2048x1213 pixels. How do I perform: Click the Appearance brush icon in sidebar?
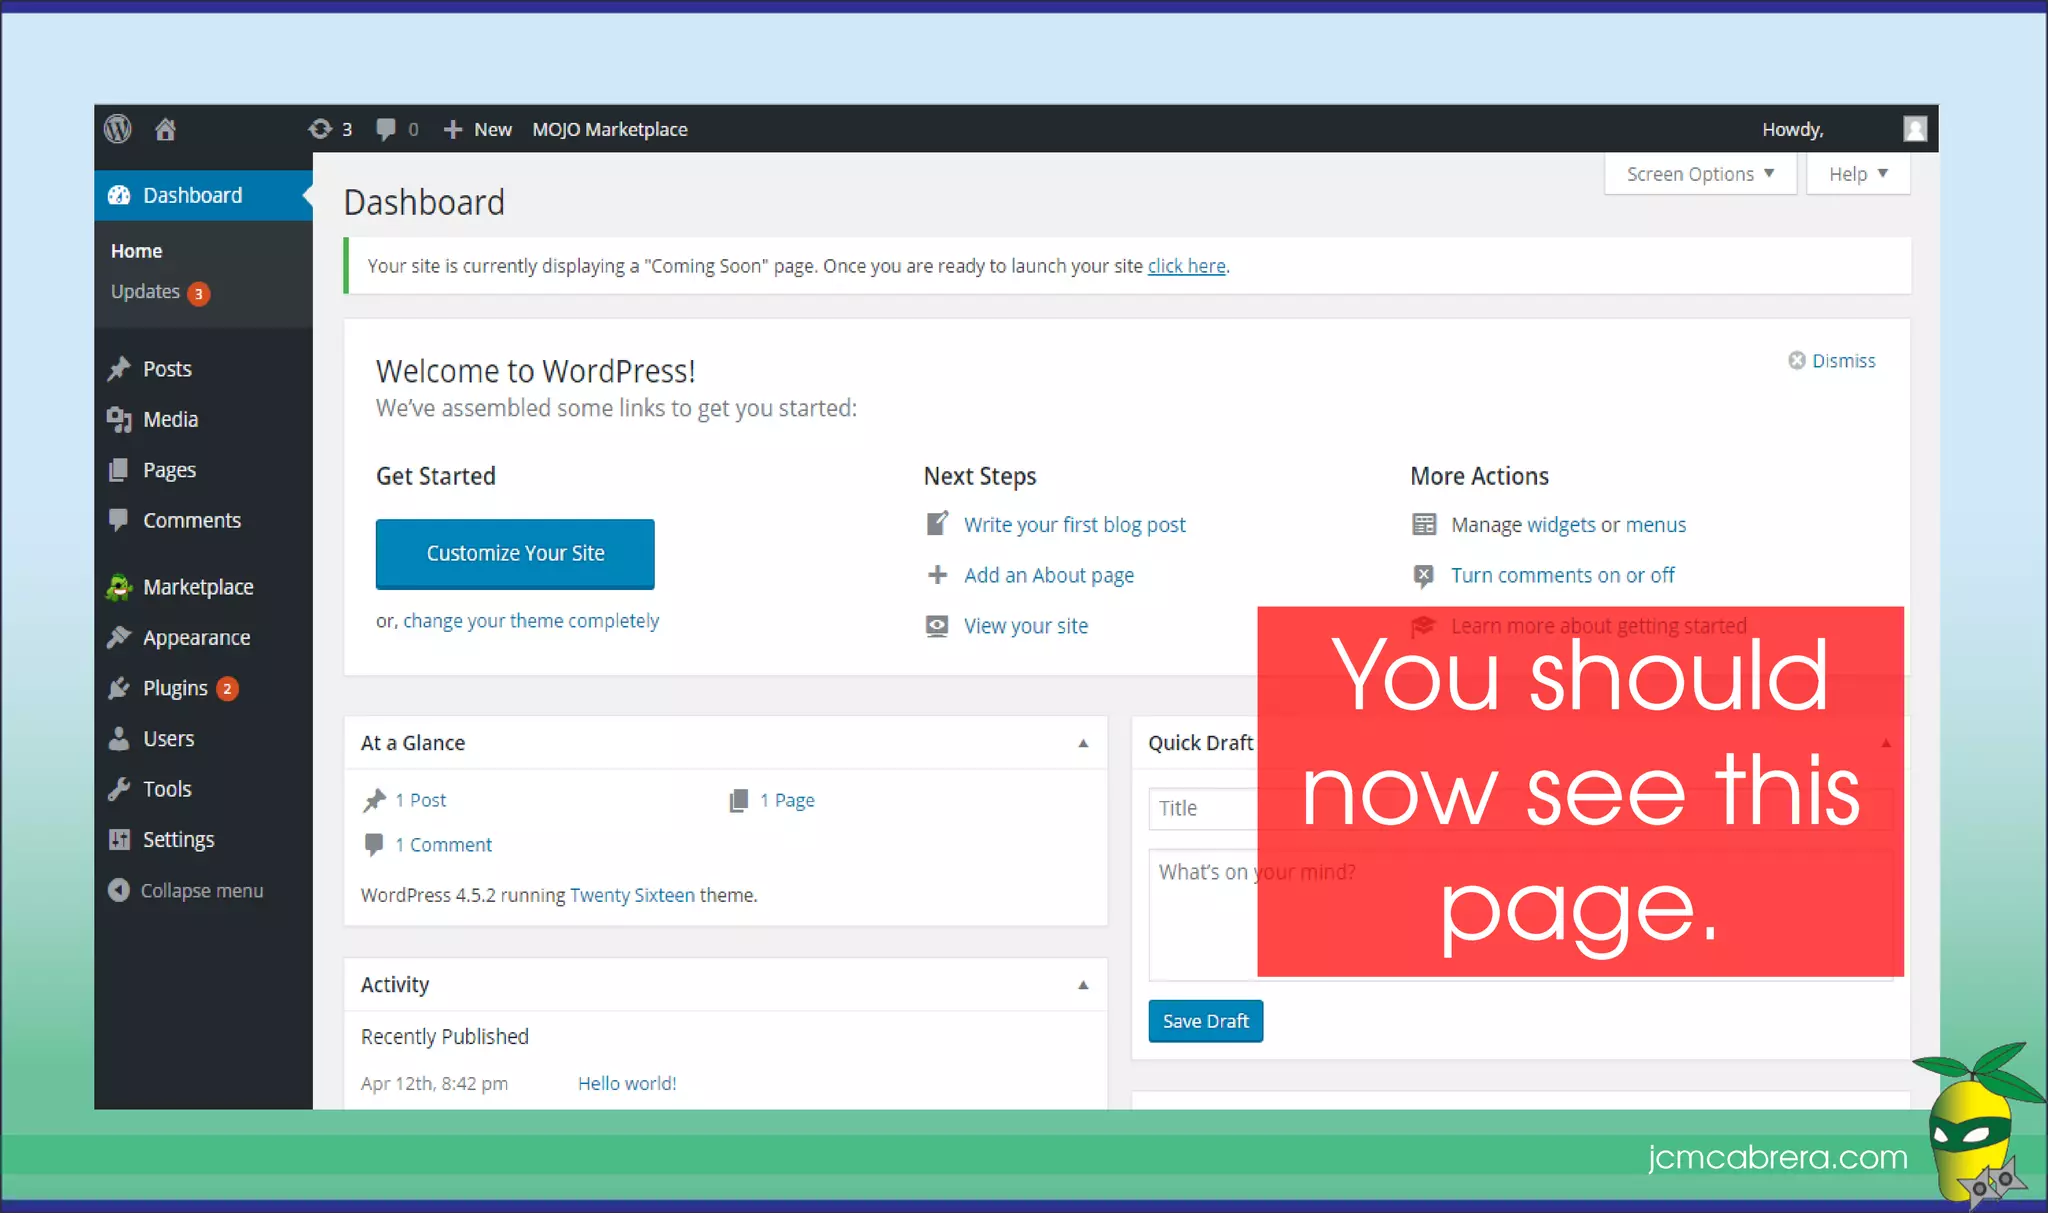119,637
